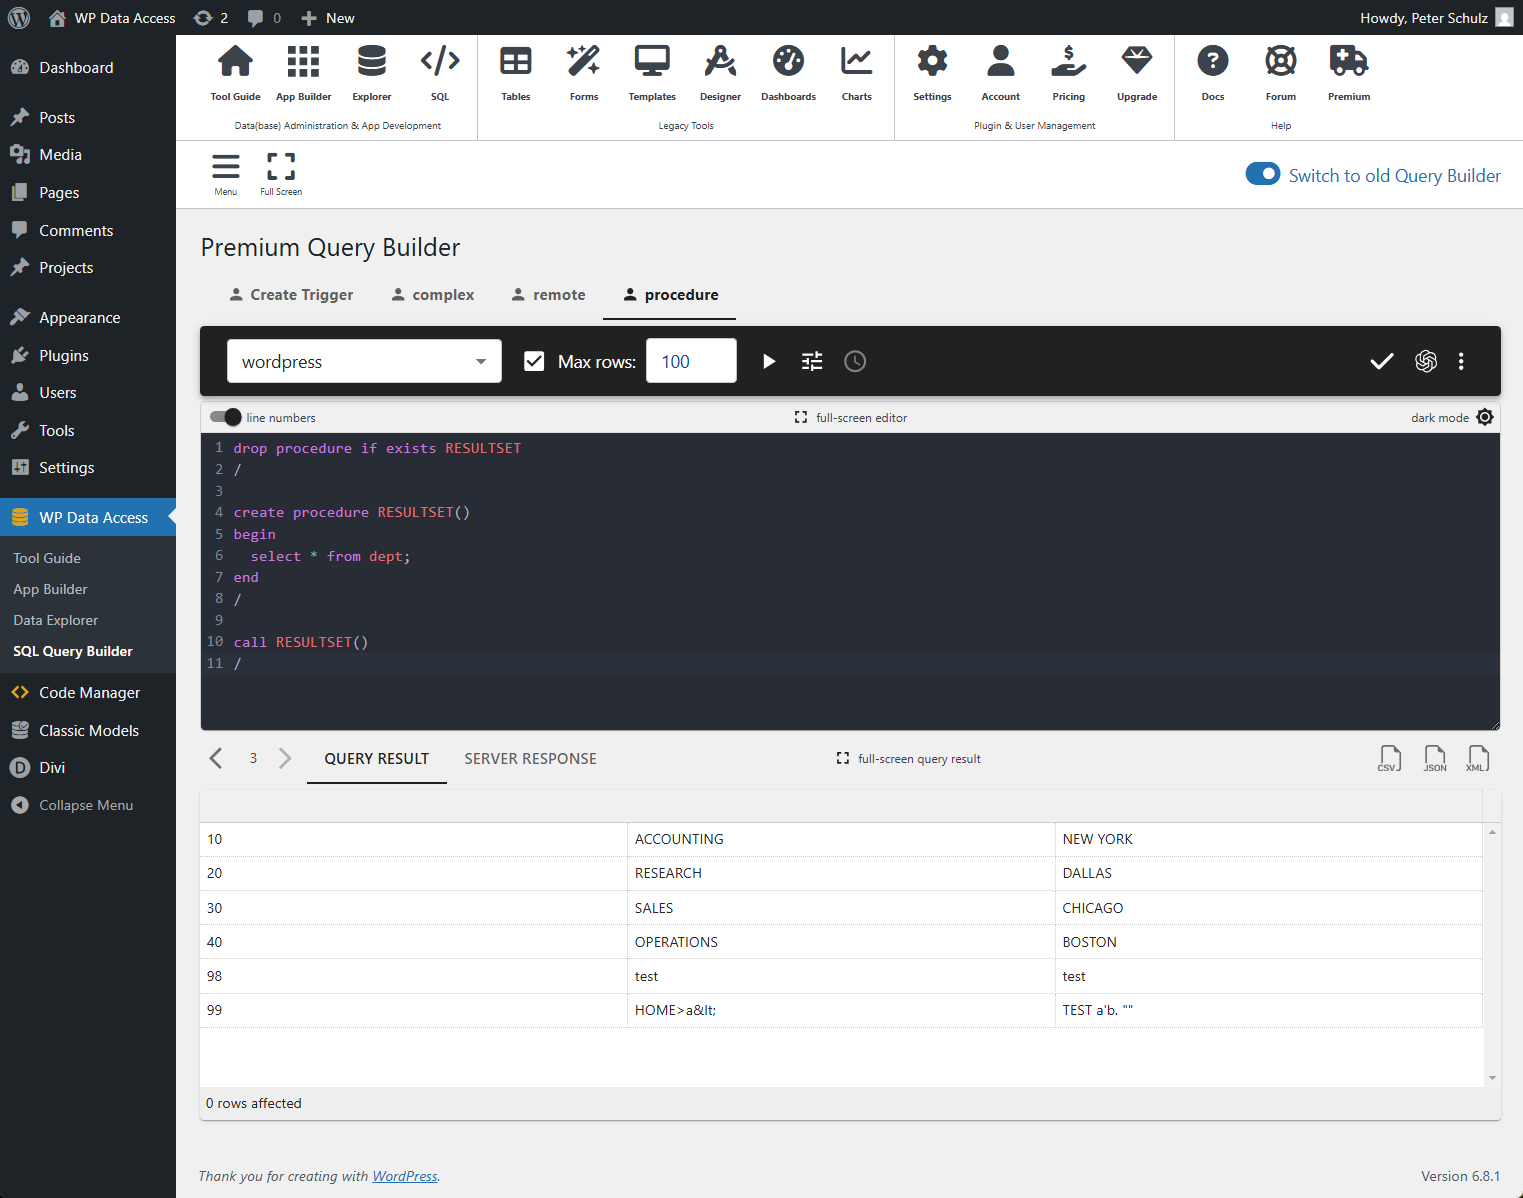Click the Full Screen icon

(281, 167)
